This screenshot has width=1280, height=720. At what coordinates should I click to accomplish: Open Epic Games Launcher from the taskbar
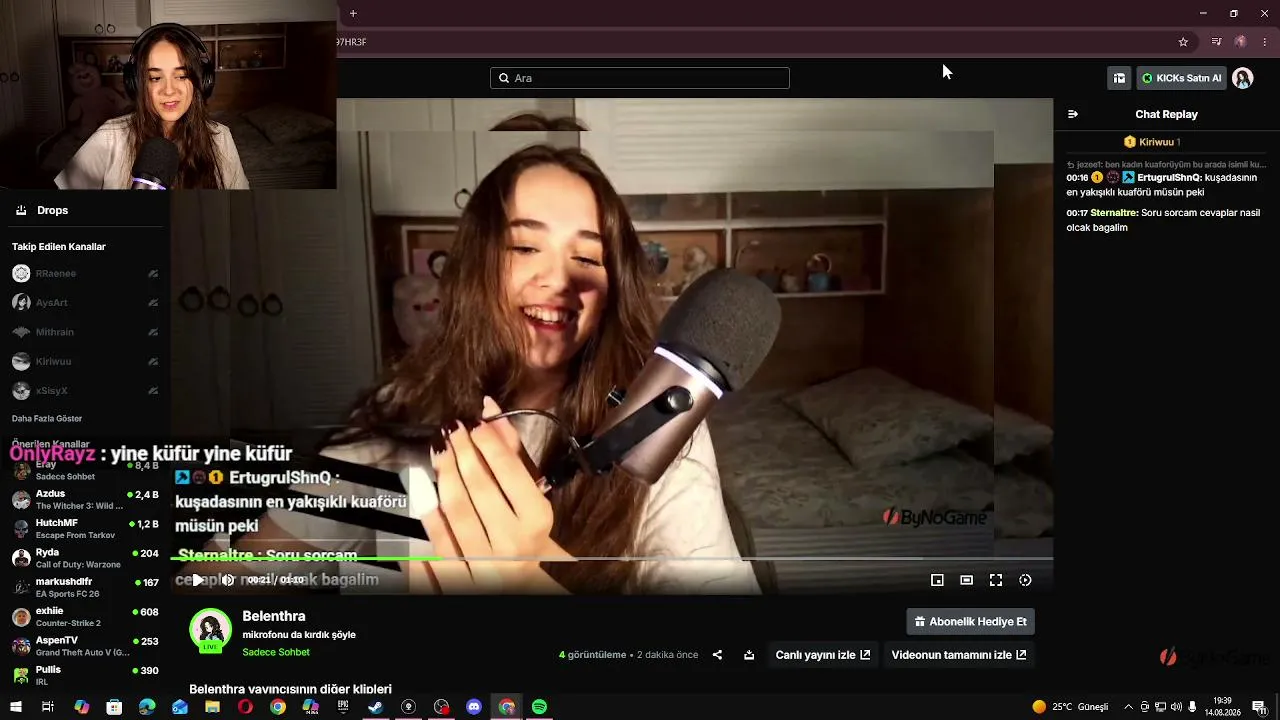(343, 707)
